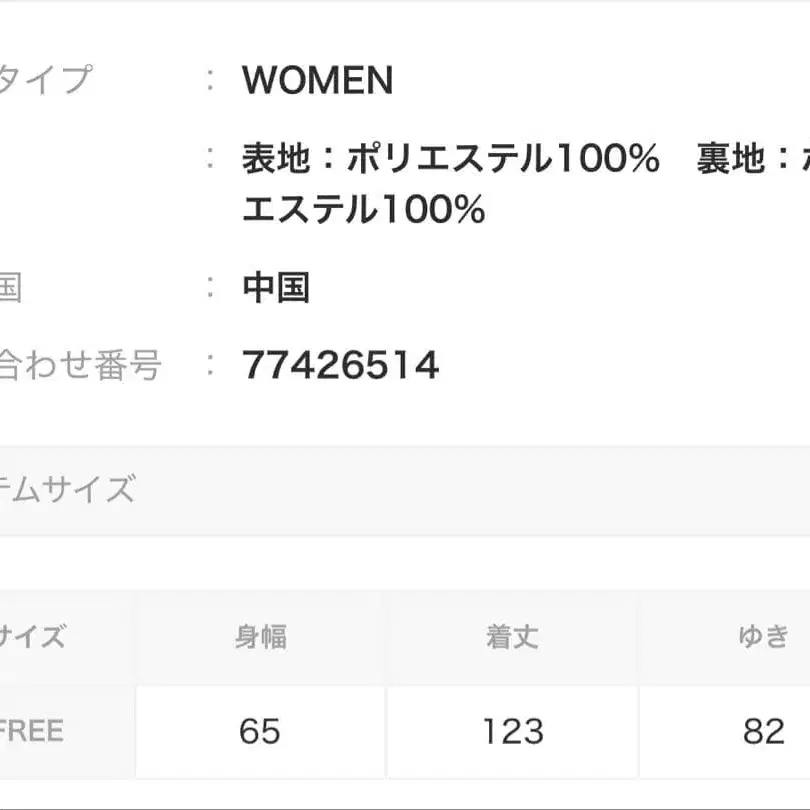Viewport: 810px width, 810px height.
Task: Select the second-line エステル100% text
Action: (363, 210)
